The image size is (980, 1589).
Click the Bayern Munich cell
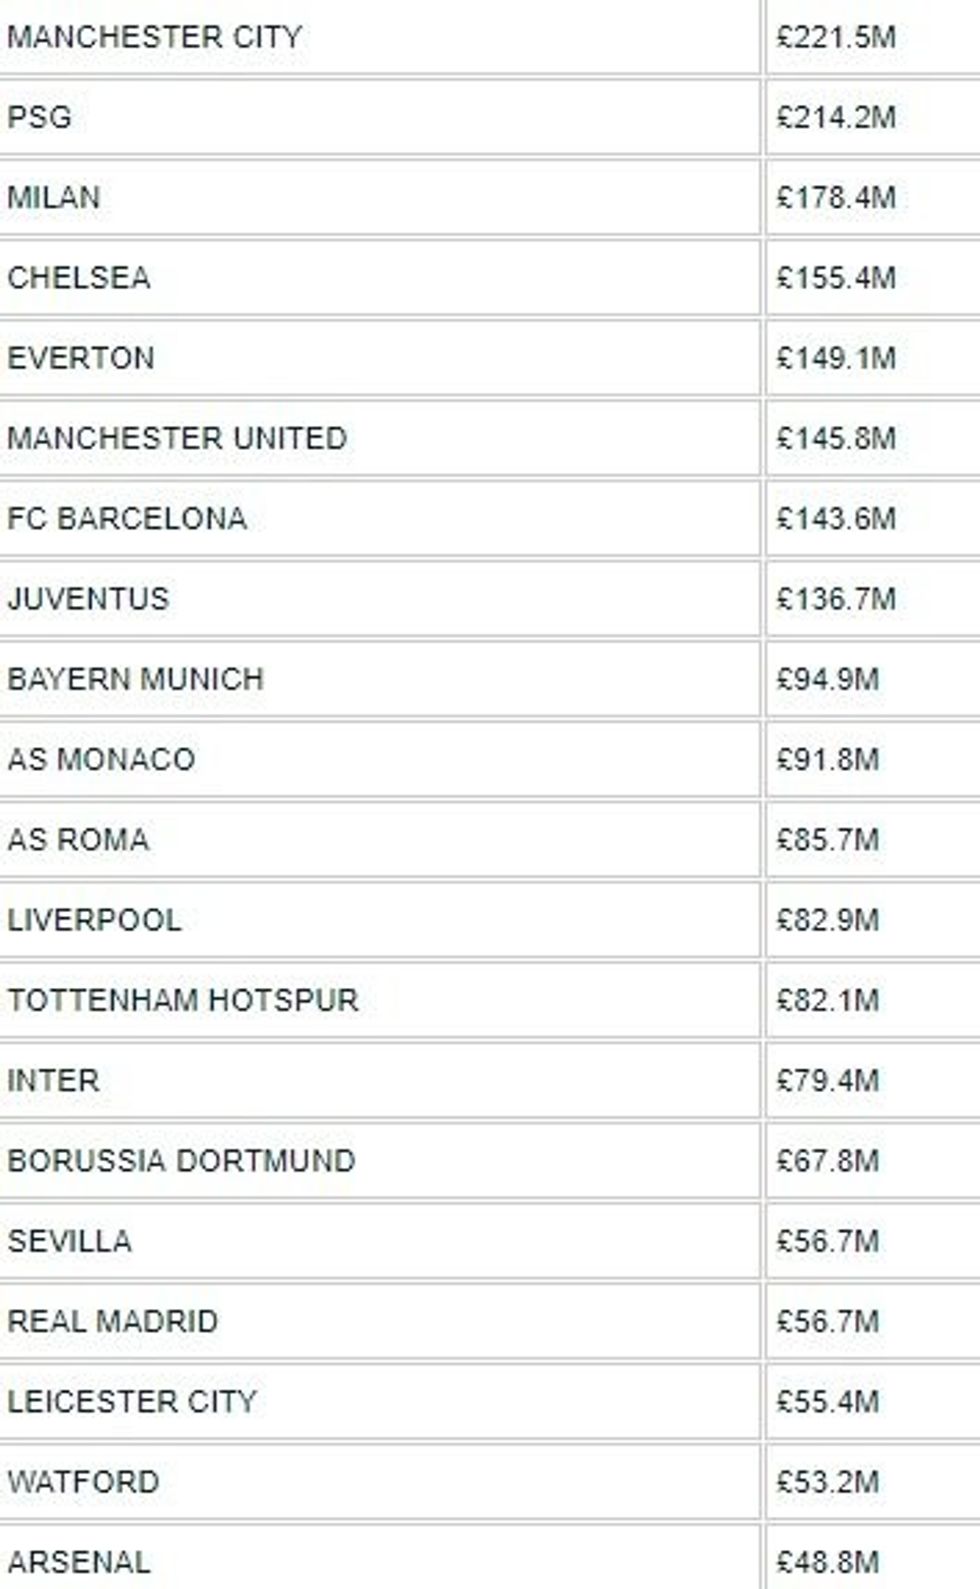pos(135,679)
